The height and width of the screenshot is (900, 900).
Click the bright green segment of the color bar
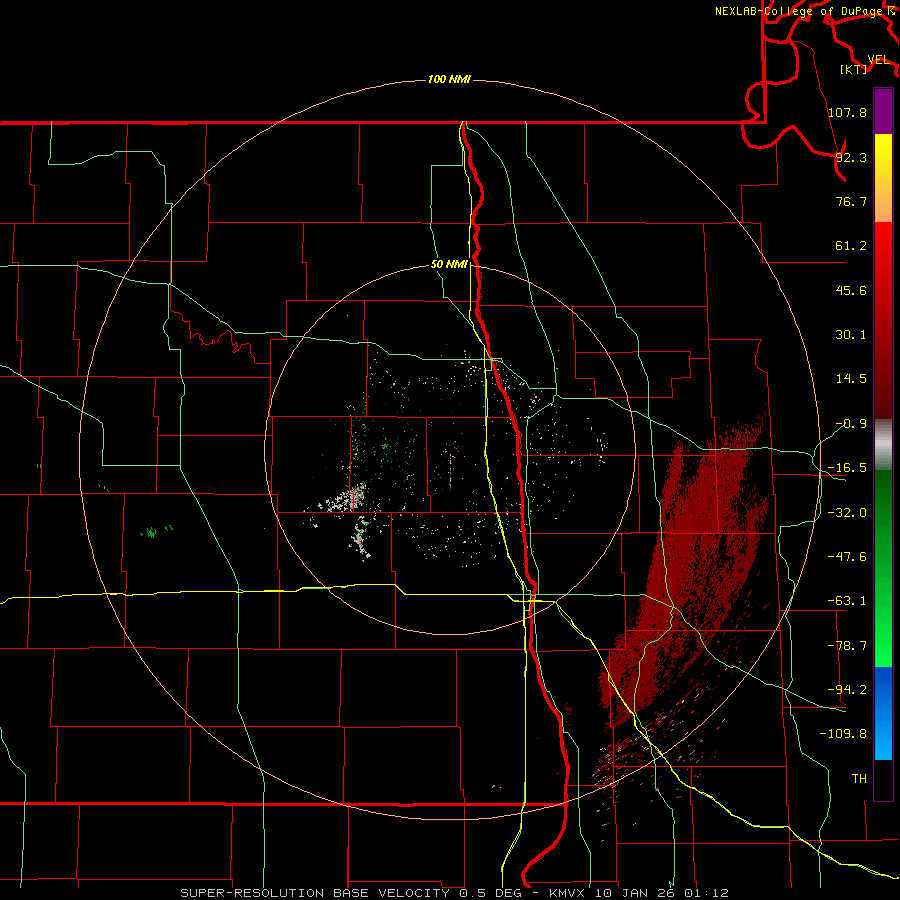coord(883,568)
